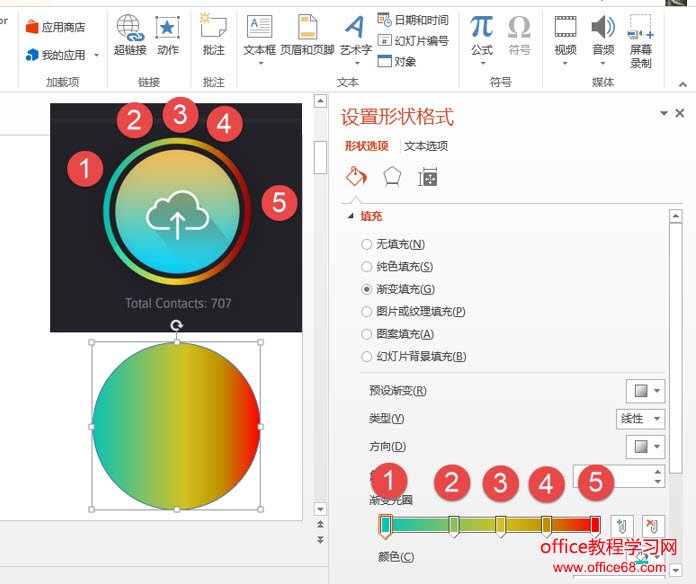Insert an Equation (公式) pi icon

[x=482, y=28]
